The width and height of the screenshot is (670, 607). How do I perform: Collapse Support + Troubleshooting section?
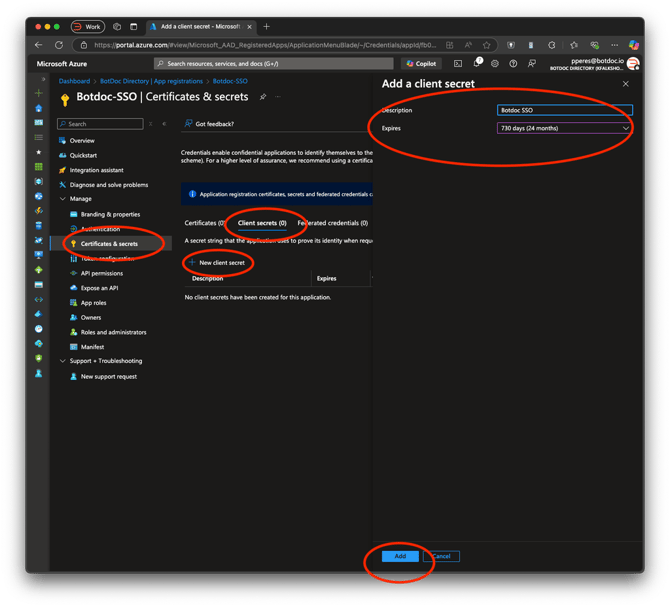pos(63,361)
